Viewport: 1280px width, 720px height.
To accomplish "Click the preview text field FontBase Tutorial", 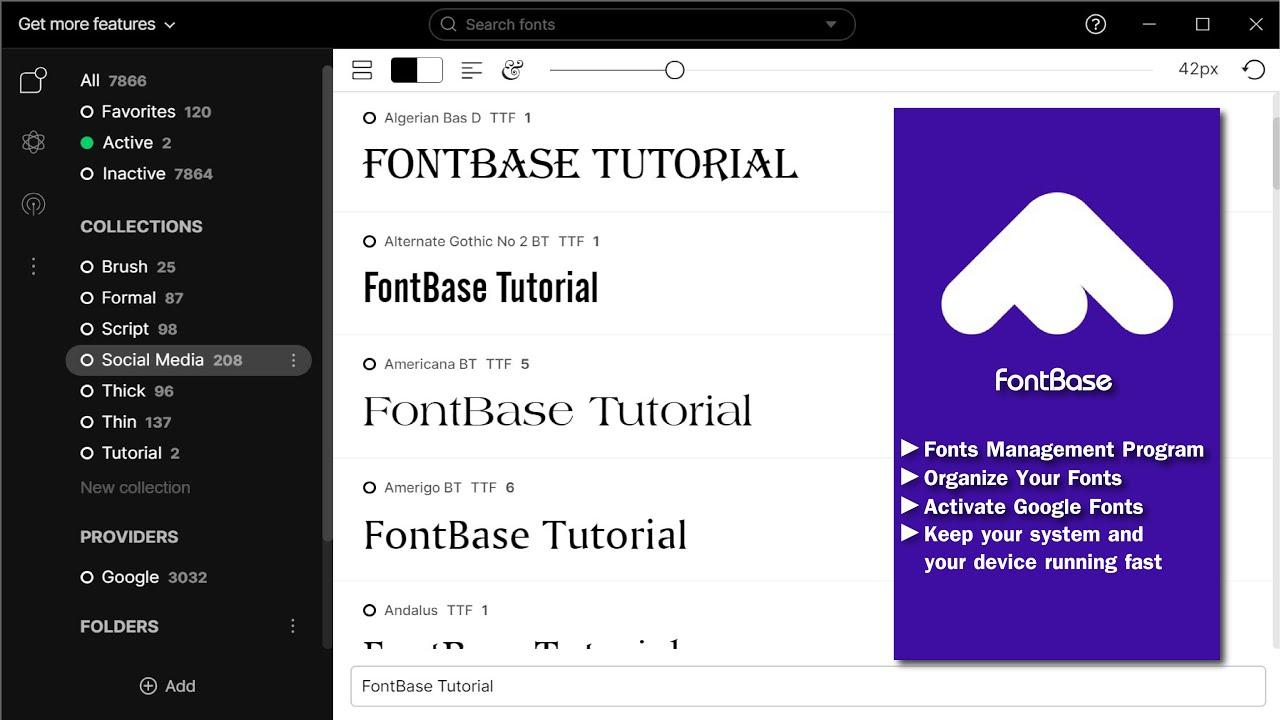I will point(808,686).
